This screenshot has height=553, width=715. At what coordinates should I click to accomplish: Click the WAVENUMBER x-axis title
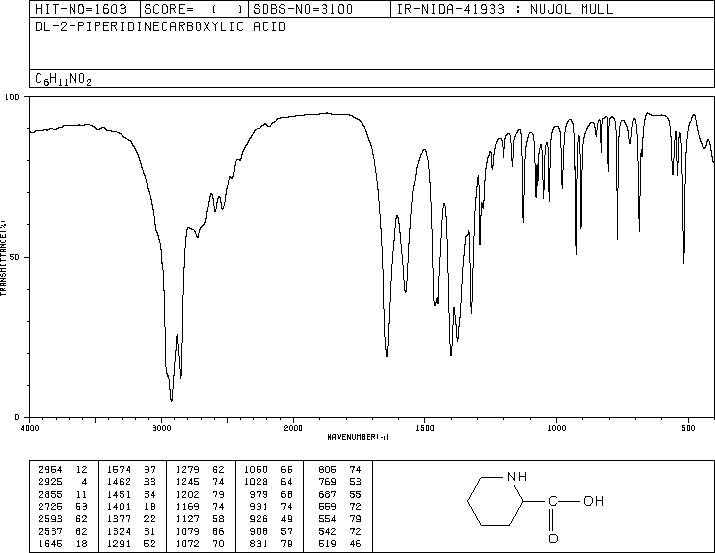358,437
